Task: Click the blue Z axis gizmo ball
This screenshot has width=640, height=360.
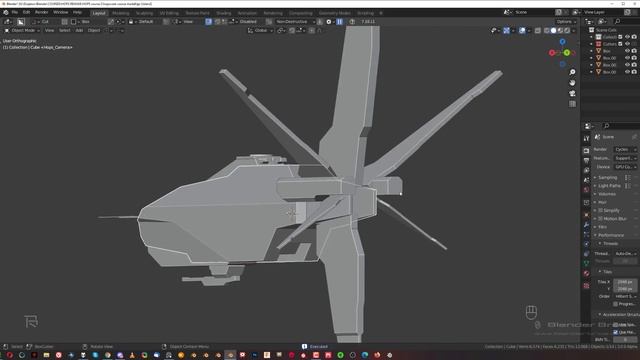Action: tap(562, 42)
